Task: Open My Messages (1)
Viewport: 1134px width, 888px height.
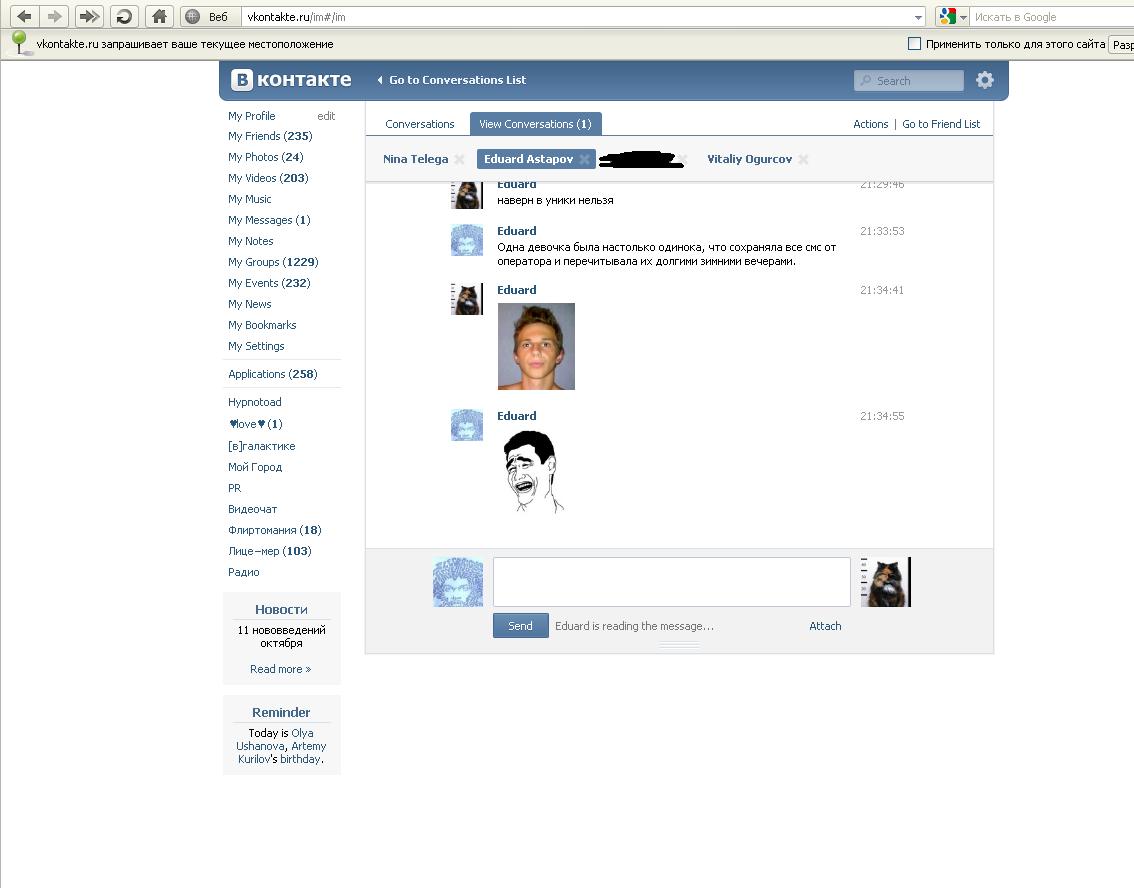Action: 269,220
